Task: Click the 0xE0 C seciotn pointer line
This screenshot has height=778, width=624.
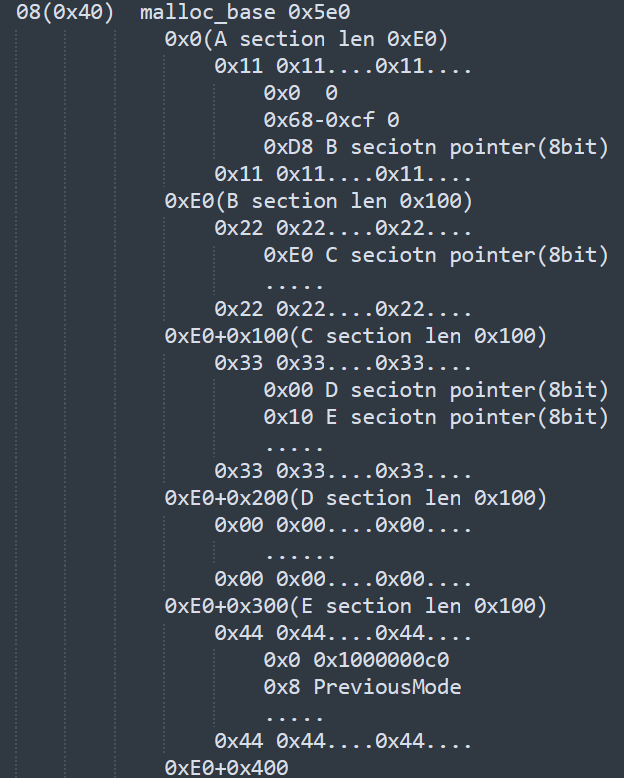Action: coord(435,255)
